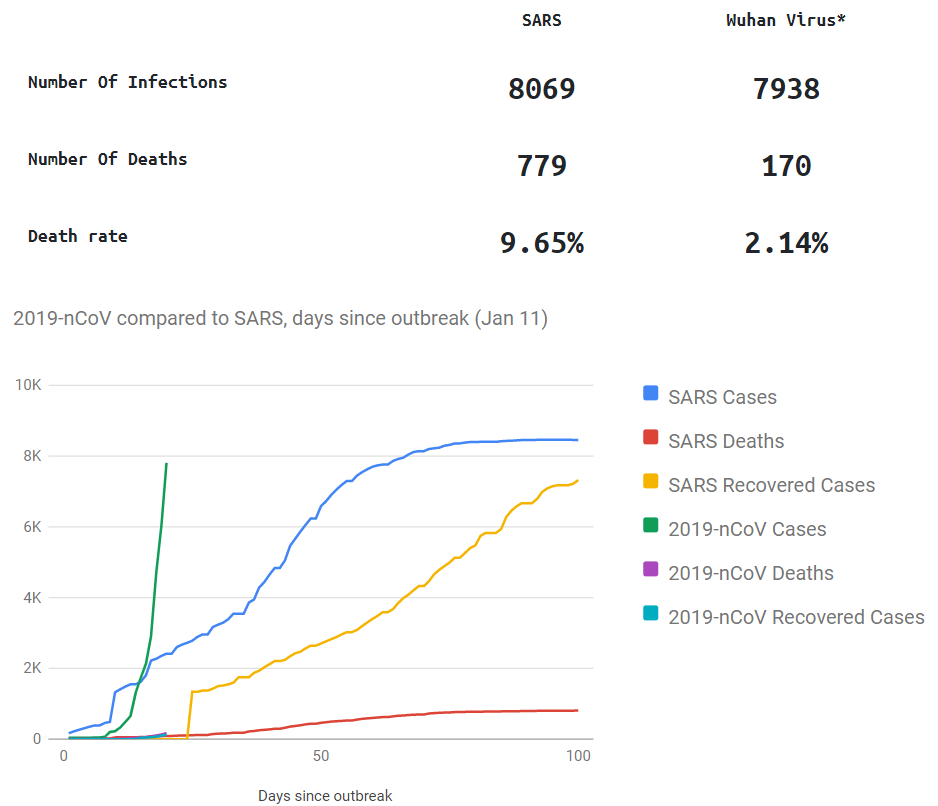Click the SARS infections value 8069
This screenshot has height=806, width=938.
click(x=542, y=89)
